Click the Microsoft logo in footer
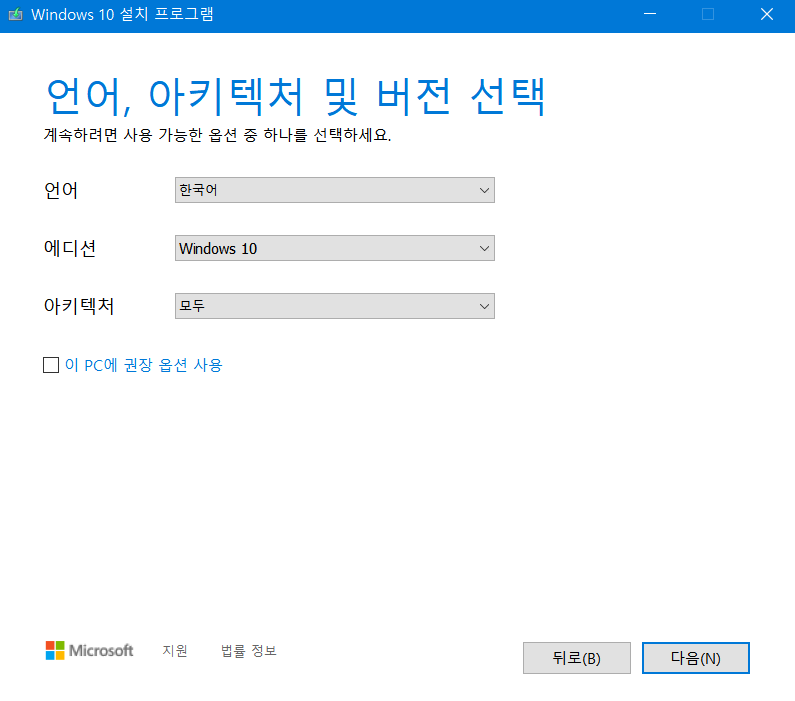Screen dimensions: 795x701 89,650
